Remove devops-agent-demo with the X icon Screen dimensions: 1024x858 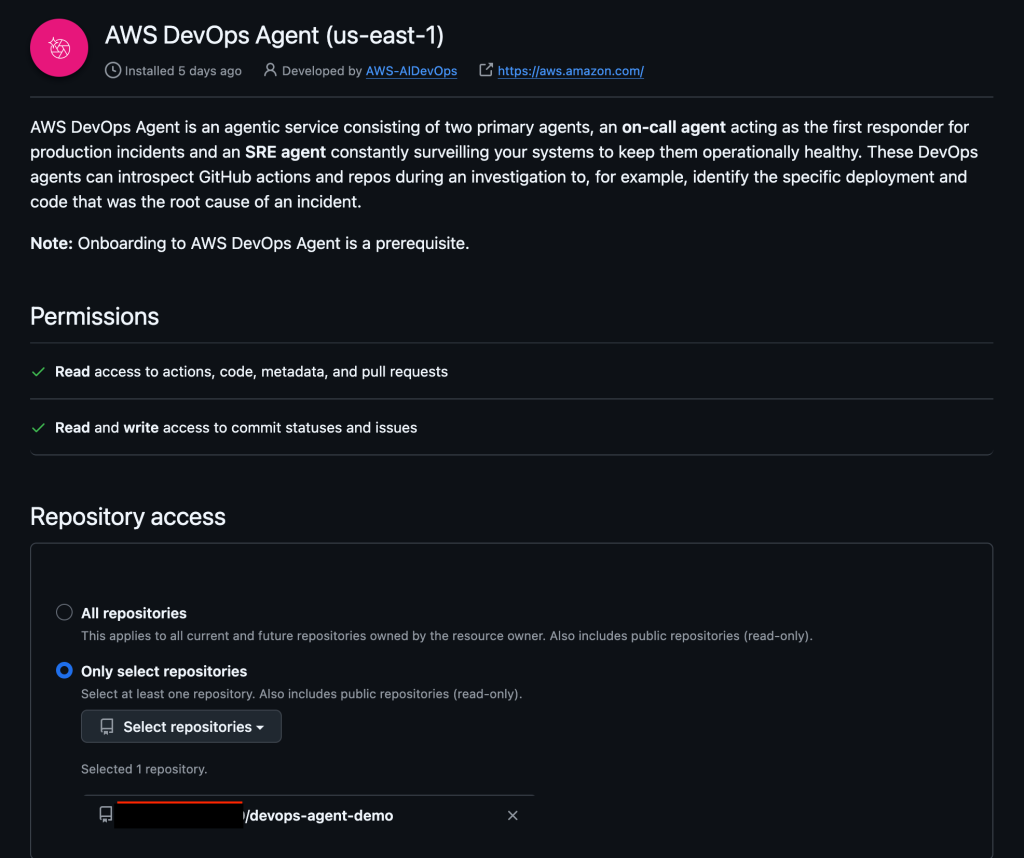click(513, 816)
